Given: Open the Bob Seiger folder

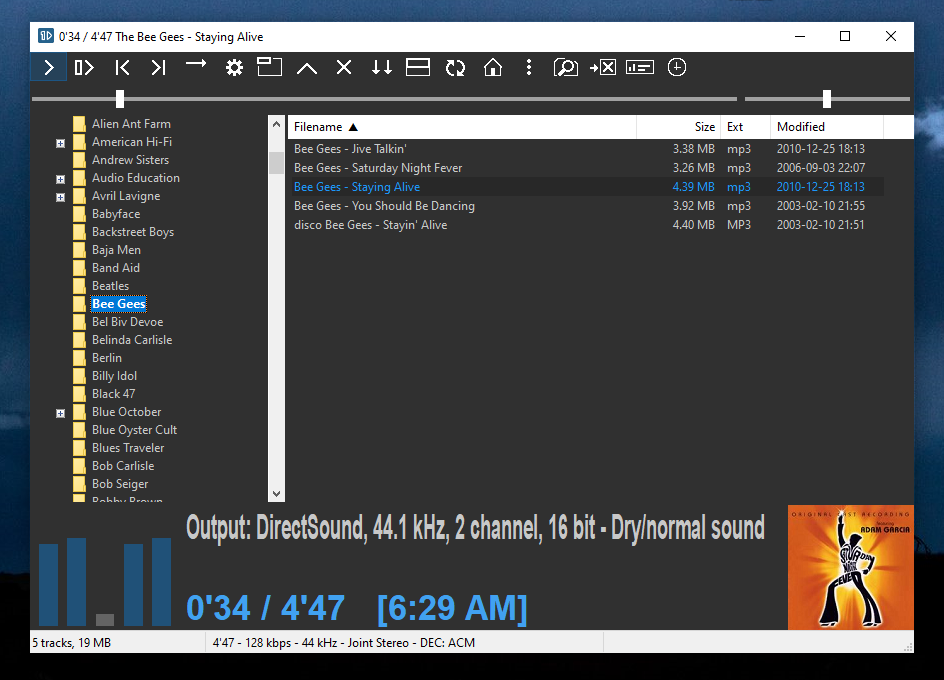Looking at the screenshot, I should [120, 485].
